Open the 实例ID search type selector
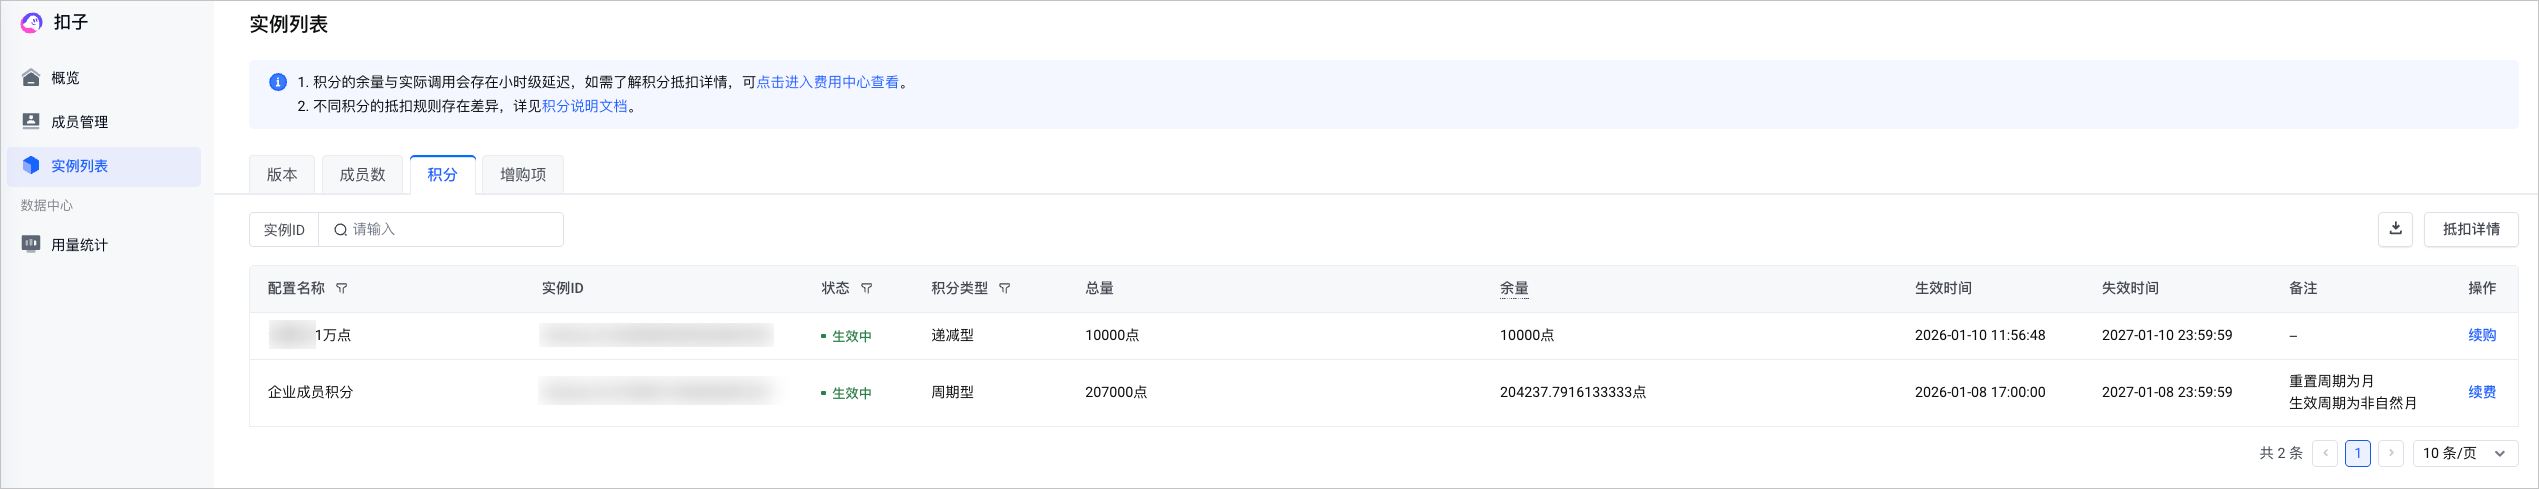The height and width of the screenshot is (489, 2539). [x=284, y=230]
